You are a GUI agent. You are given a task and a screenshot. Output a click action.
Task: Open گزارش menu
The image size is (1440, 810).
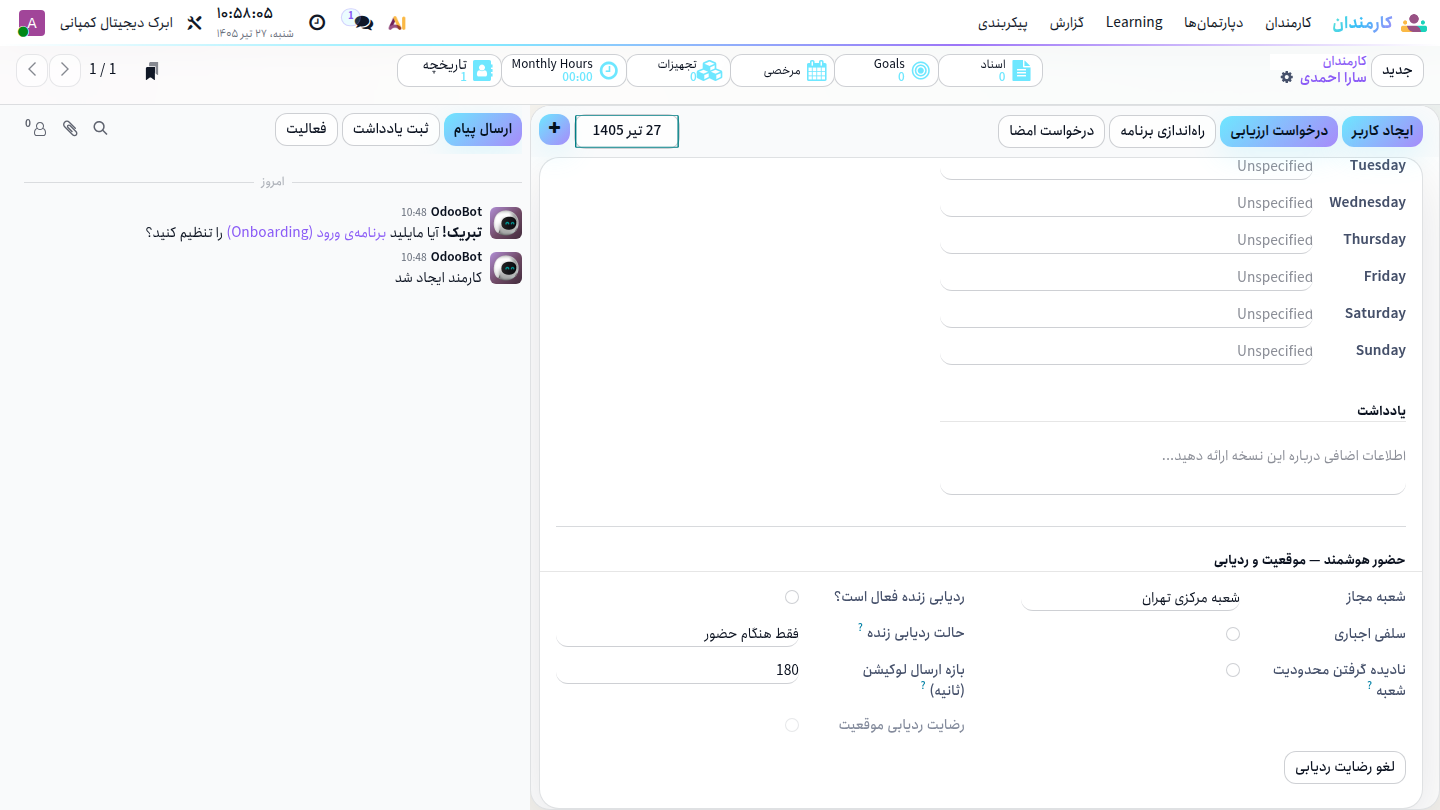tap(1067, 23)
